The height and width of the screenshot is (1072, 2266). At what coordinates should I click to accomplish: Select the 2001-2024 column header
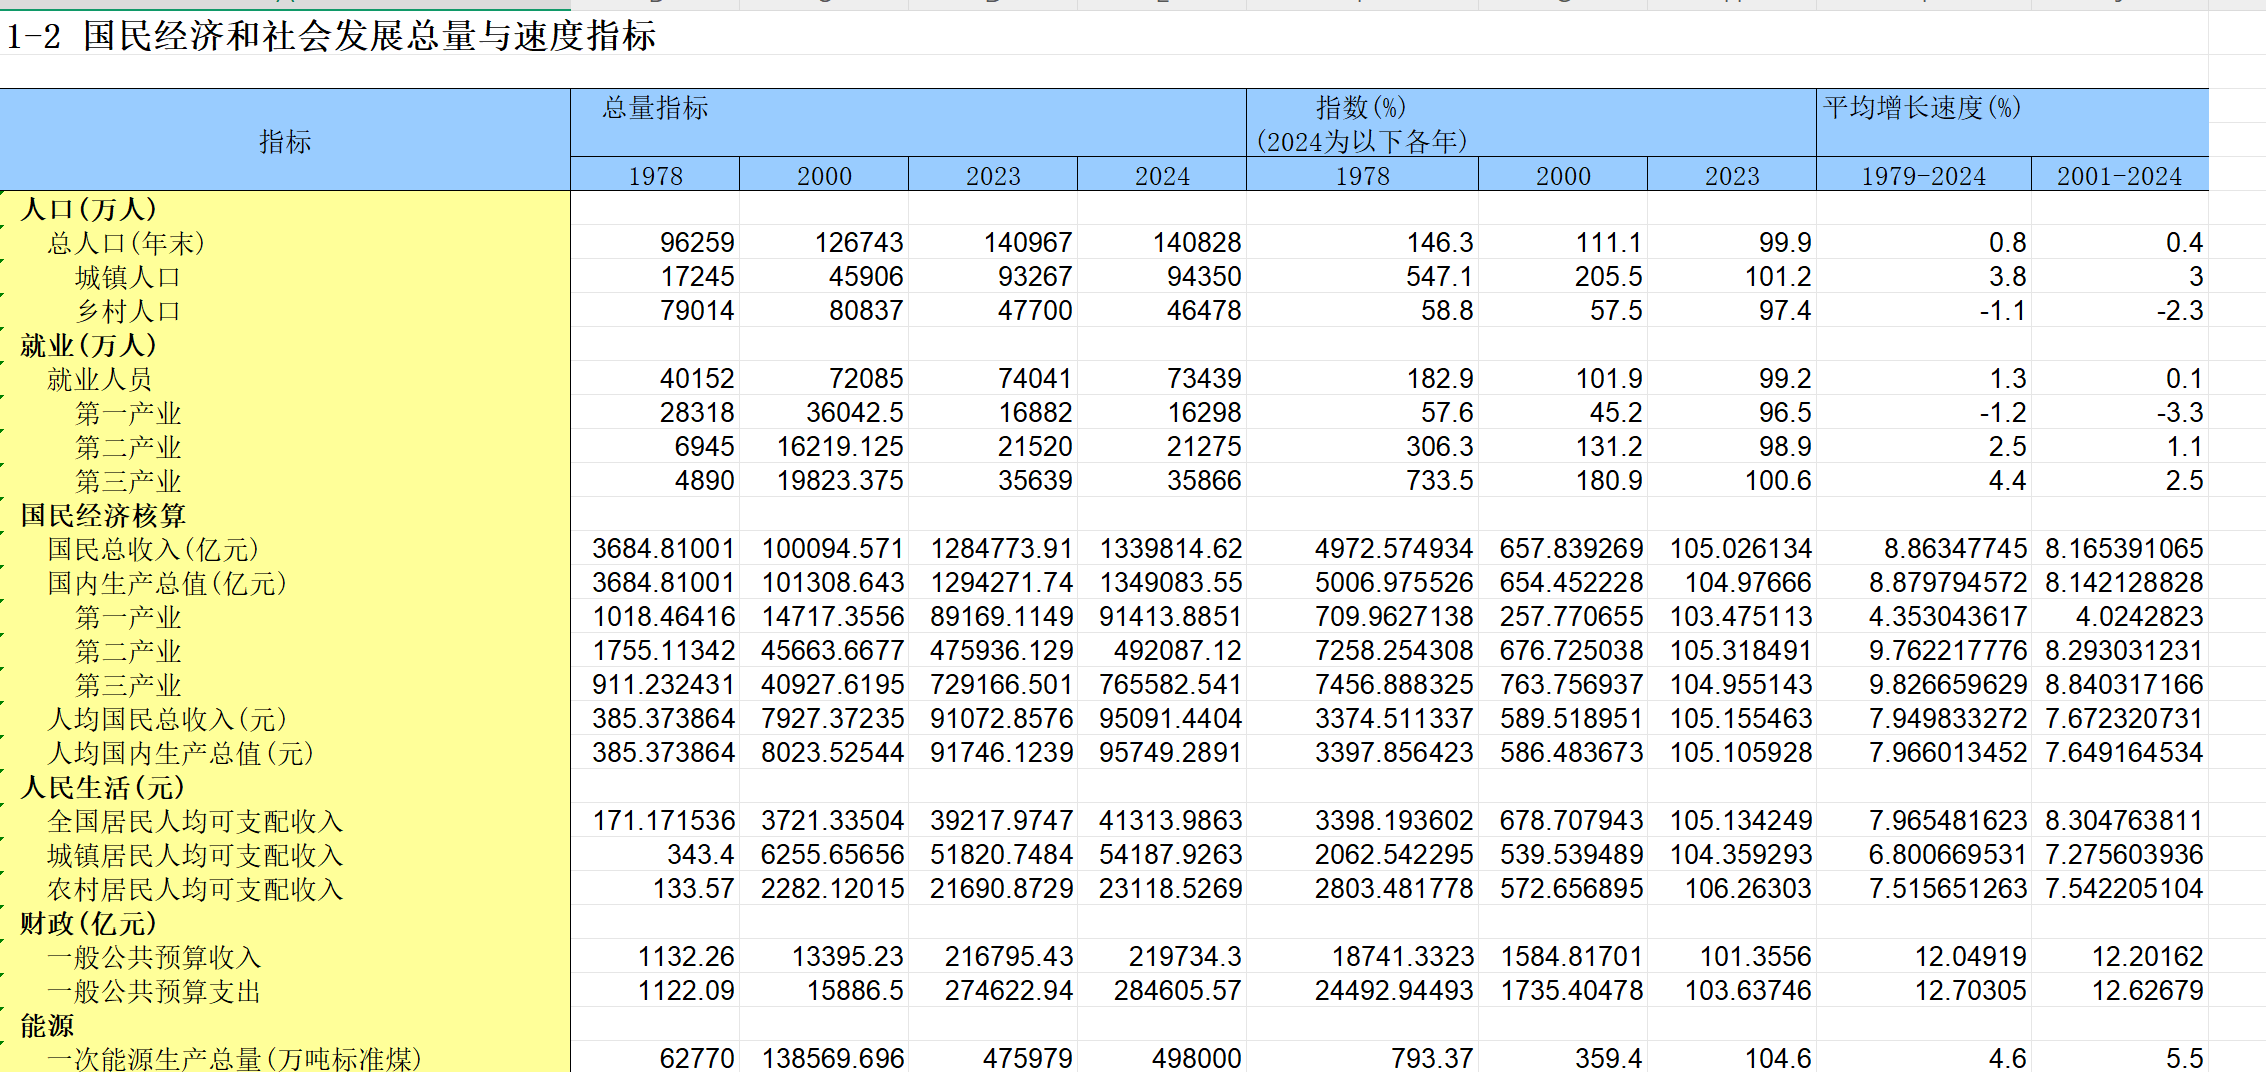pyautogui.click(x=2119, y=176)
